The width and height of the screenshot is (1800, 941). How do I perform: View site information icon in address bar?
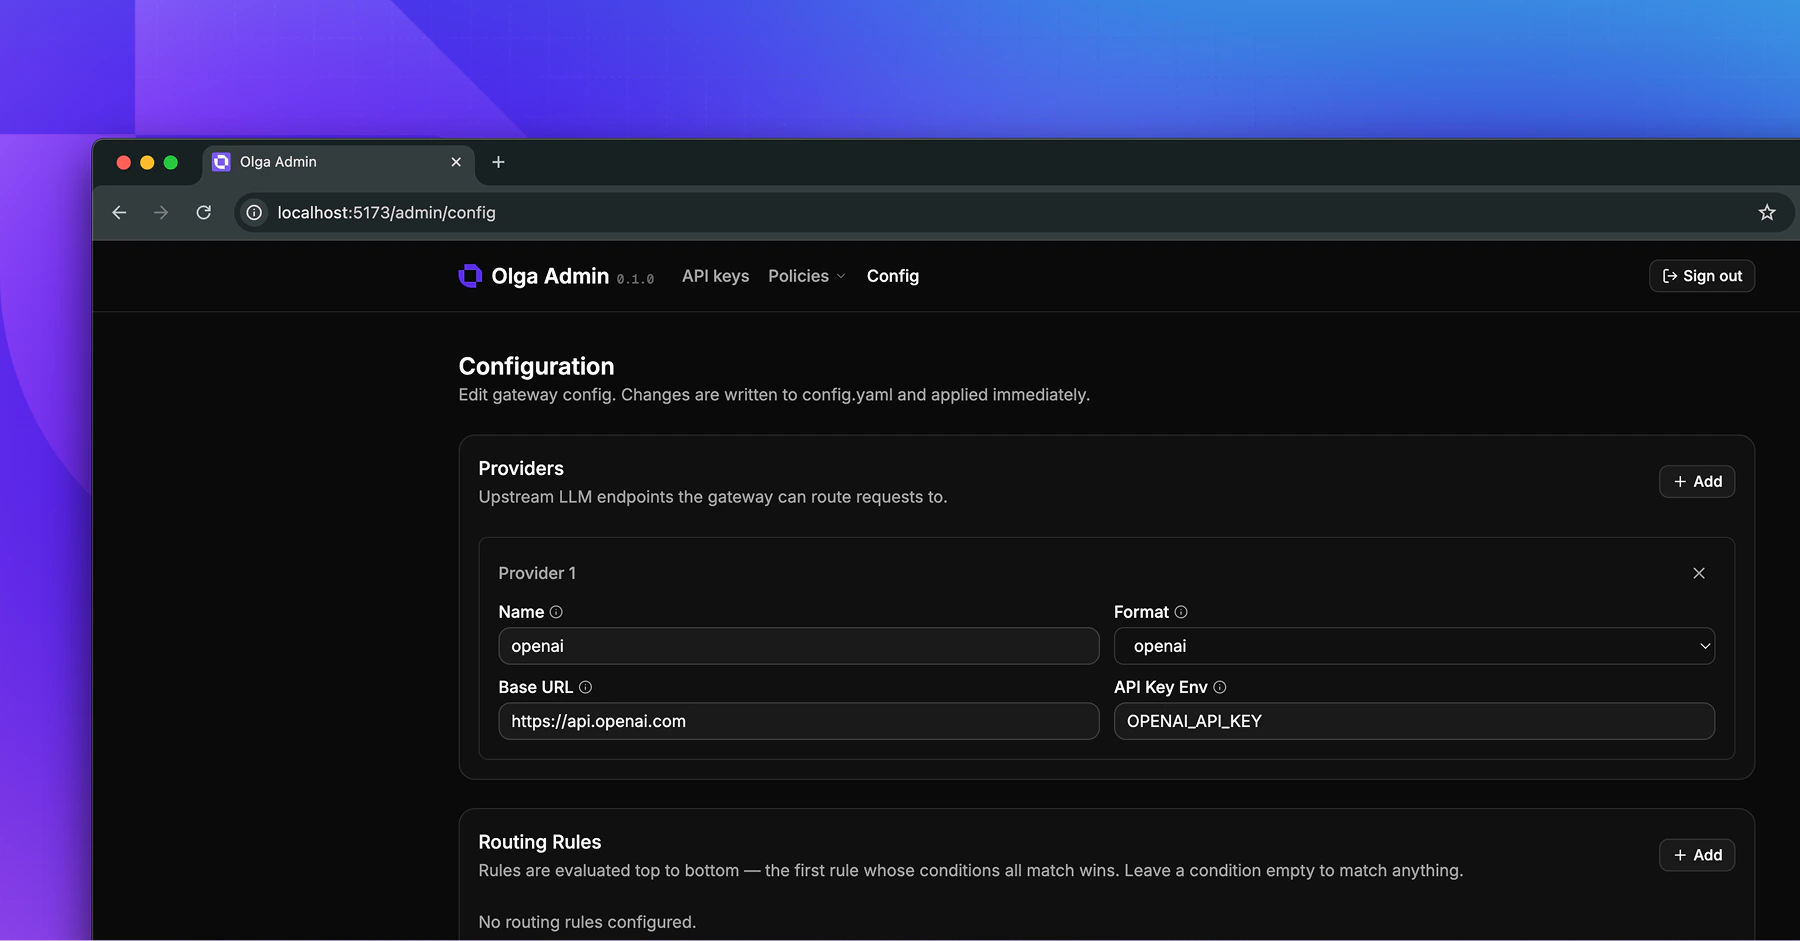coord(255,212)
